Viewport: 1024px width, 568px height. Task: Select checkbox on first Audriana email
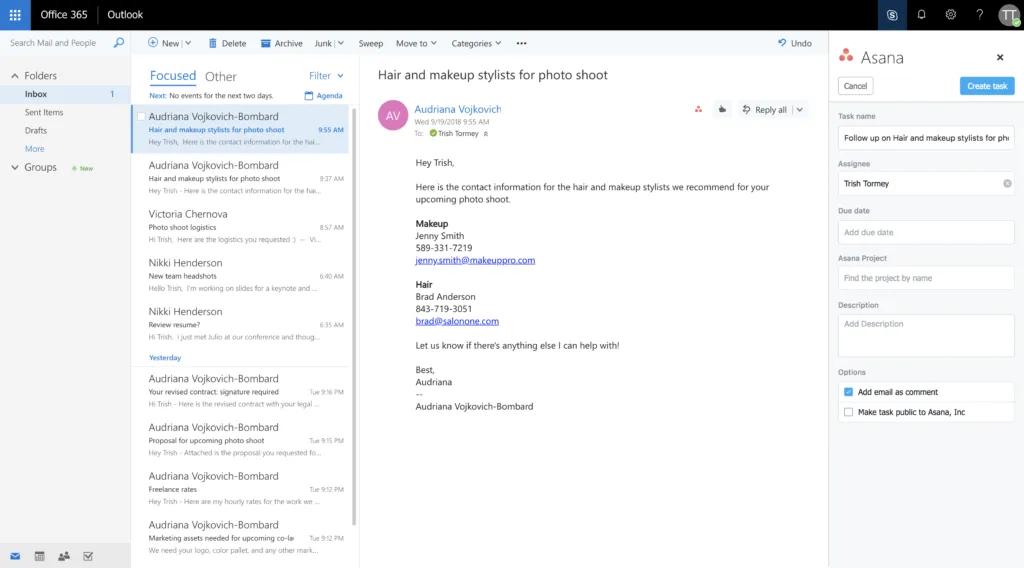pyautogui.click(x=140, y=117)
